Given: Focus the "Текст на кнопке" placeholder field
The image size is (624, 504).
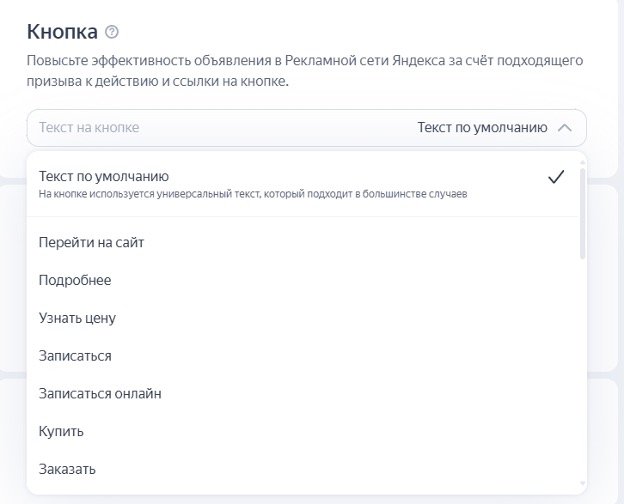Looking at the screenshot, I should 89,128.
